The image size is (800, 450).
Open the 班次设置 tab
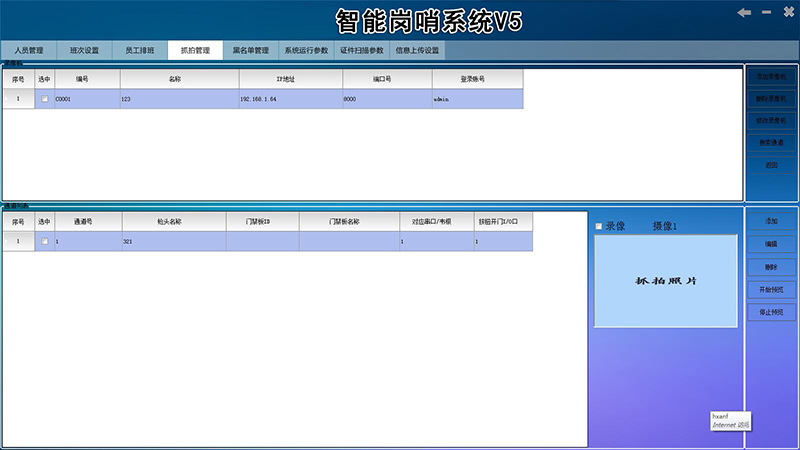tap(84, 50)
